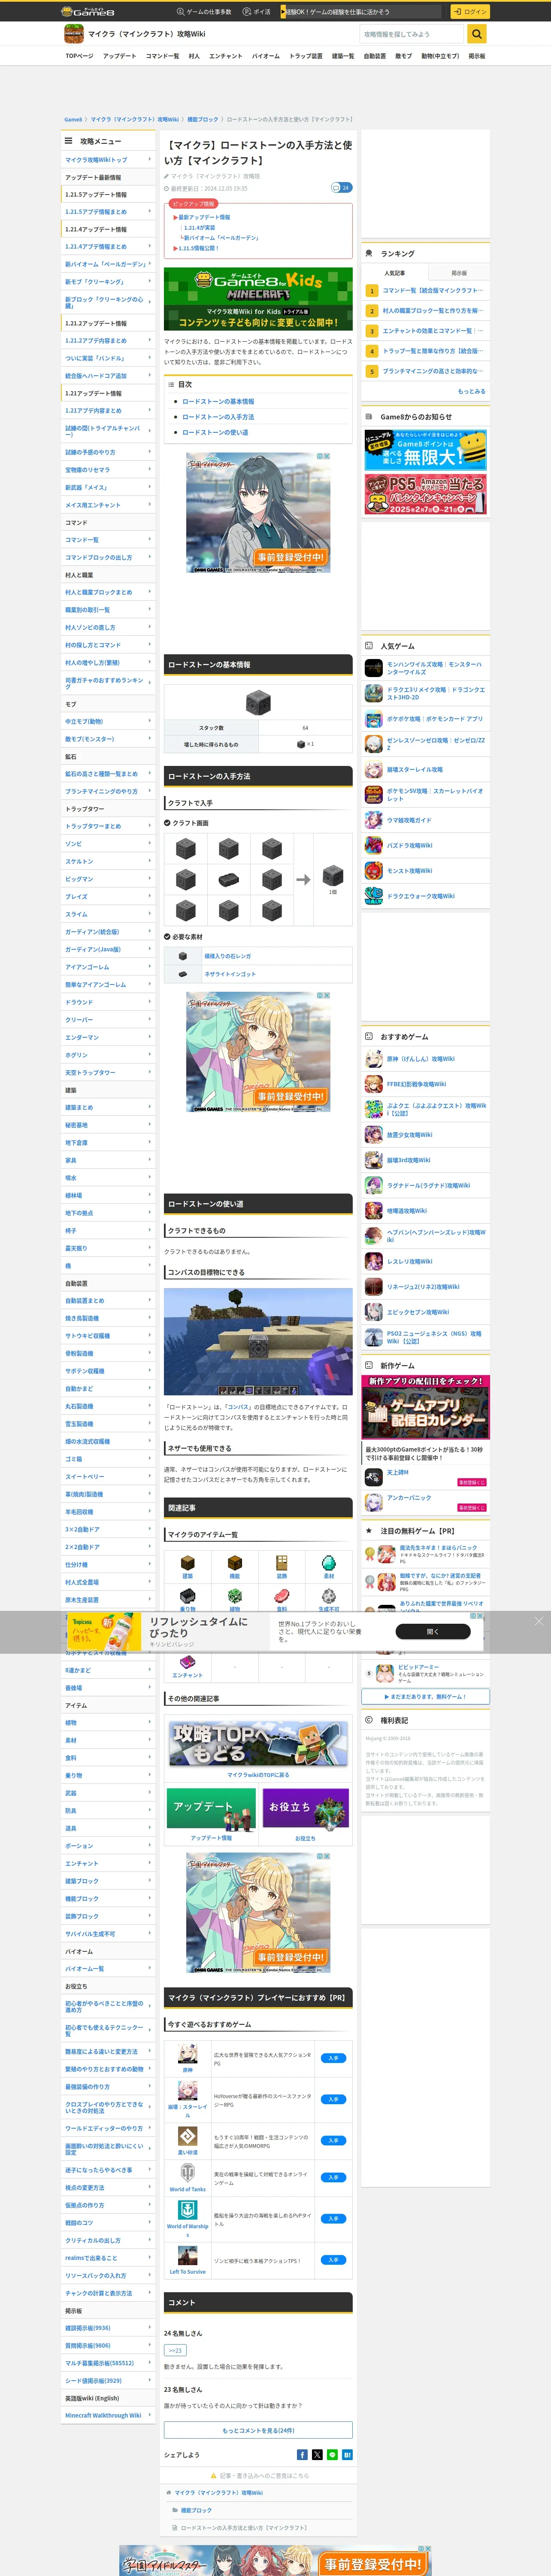Viewport: 551px width, 2576px height.
Task: Switch to the 人気記事 ranking tab
Action: click(x=395, y=273)
